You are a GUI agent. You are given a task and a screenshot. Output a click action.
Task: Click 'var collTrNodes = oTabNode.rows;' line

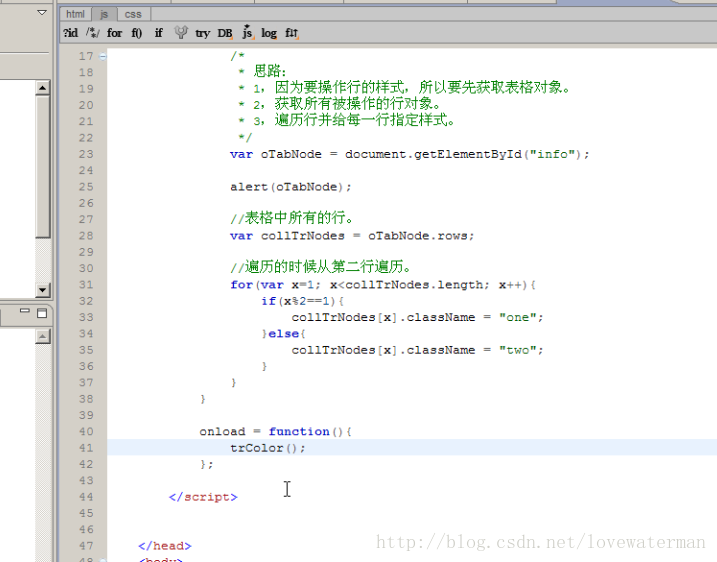point(352,236)
